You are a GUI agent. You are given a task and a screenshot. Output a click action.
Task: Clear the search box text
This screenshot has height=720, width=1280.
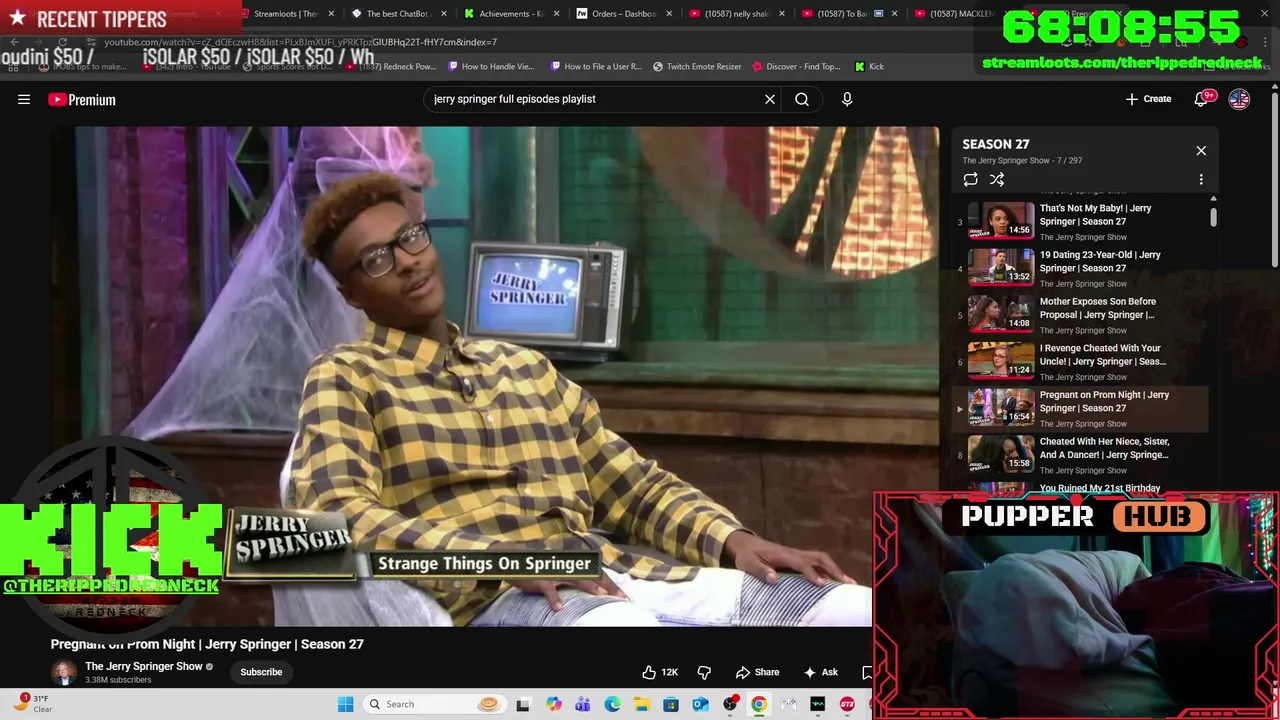pyautogui.click(x=770, y=99)
